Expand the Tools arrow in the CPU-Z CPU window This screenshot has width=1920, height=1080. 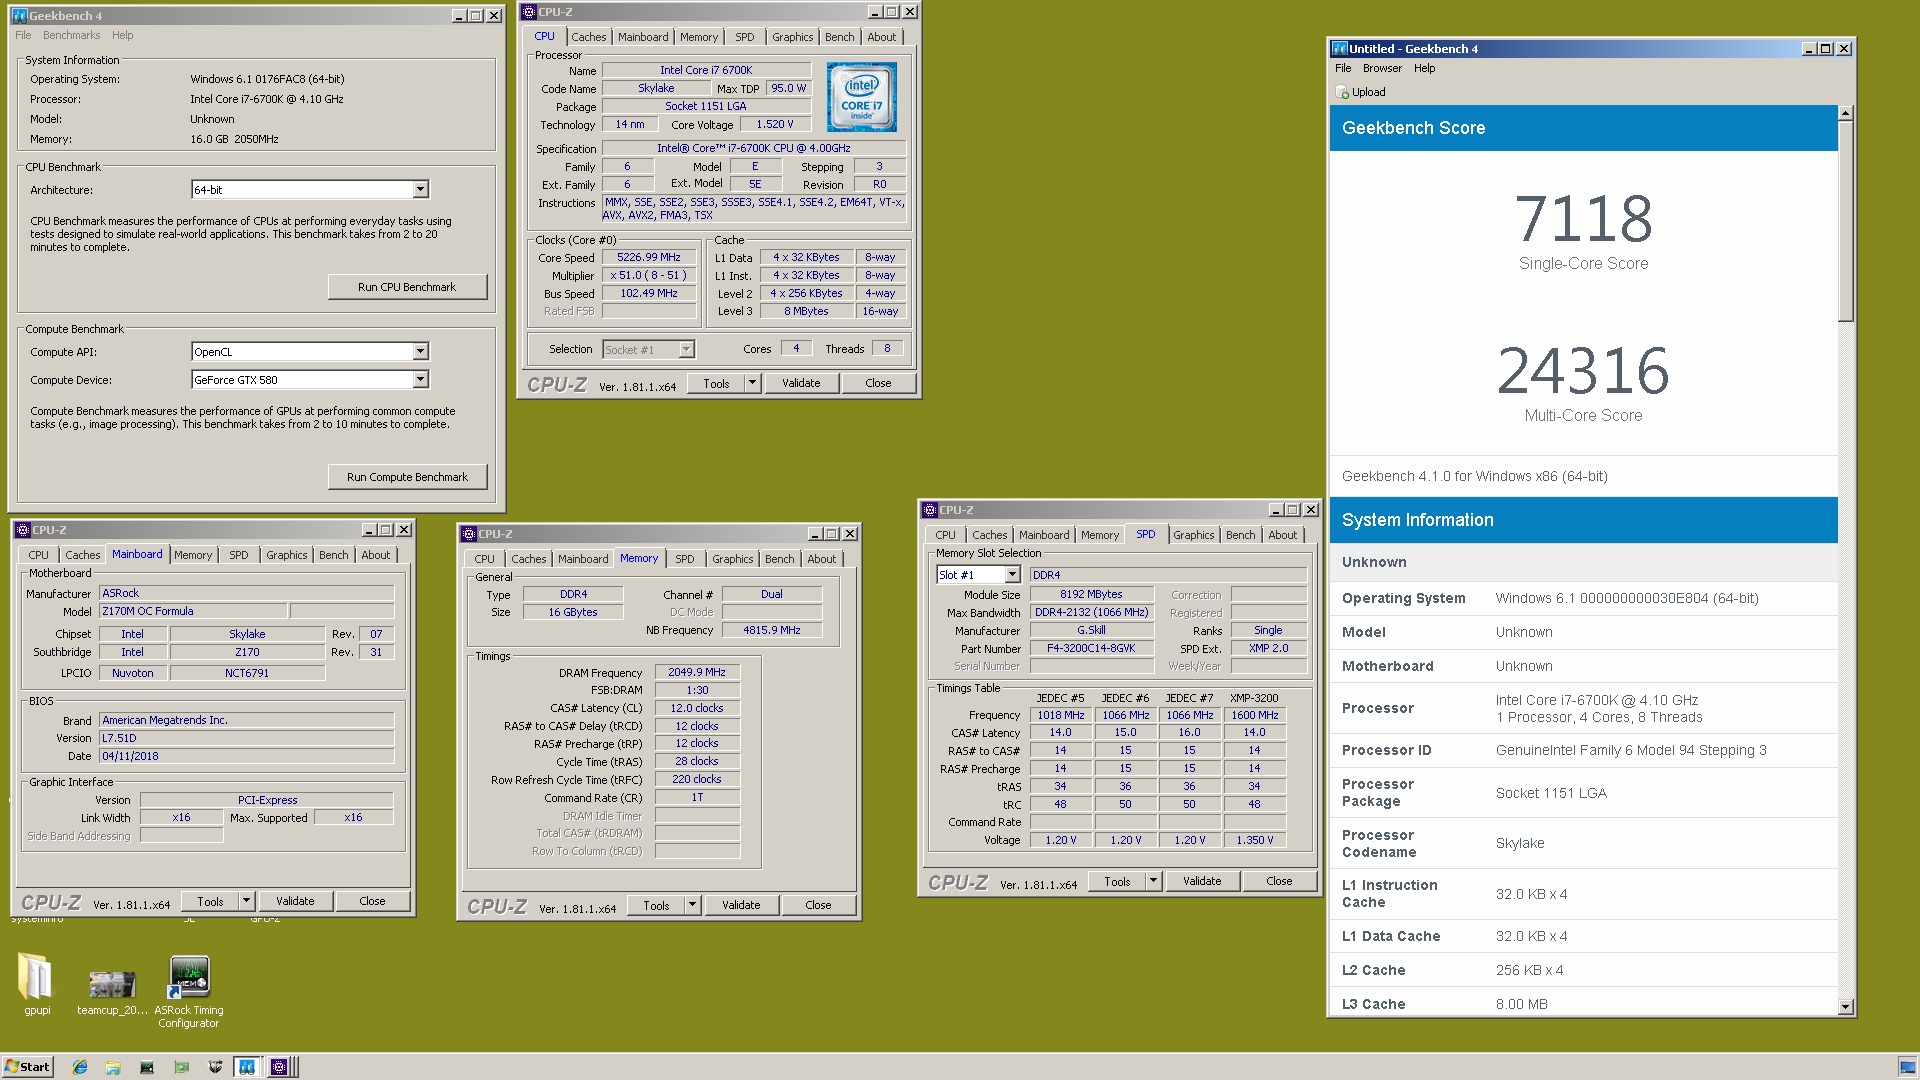(x=752, y=383)
